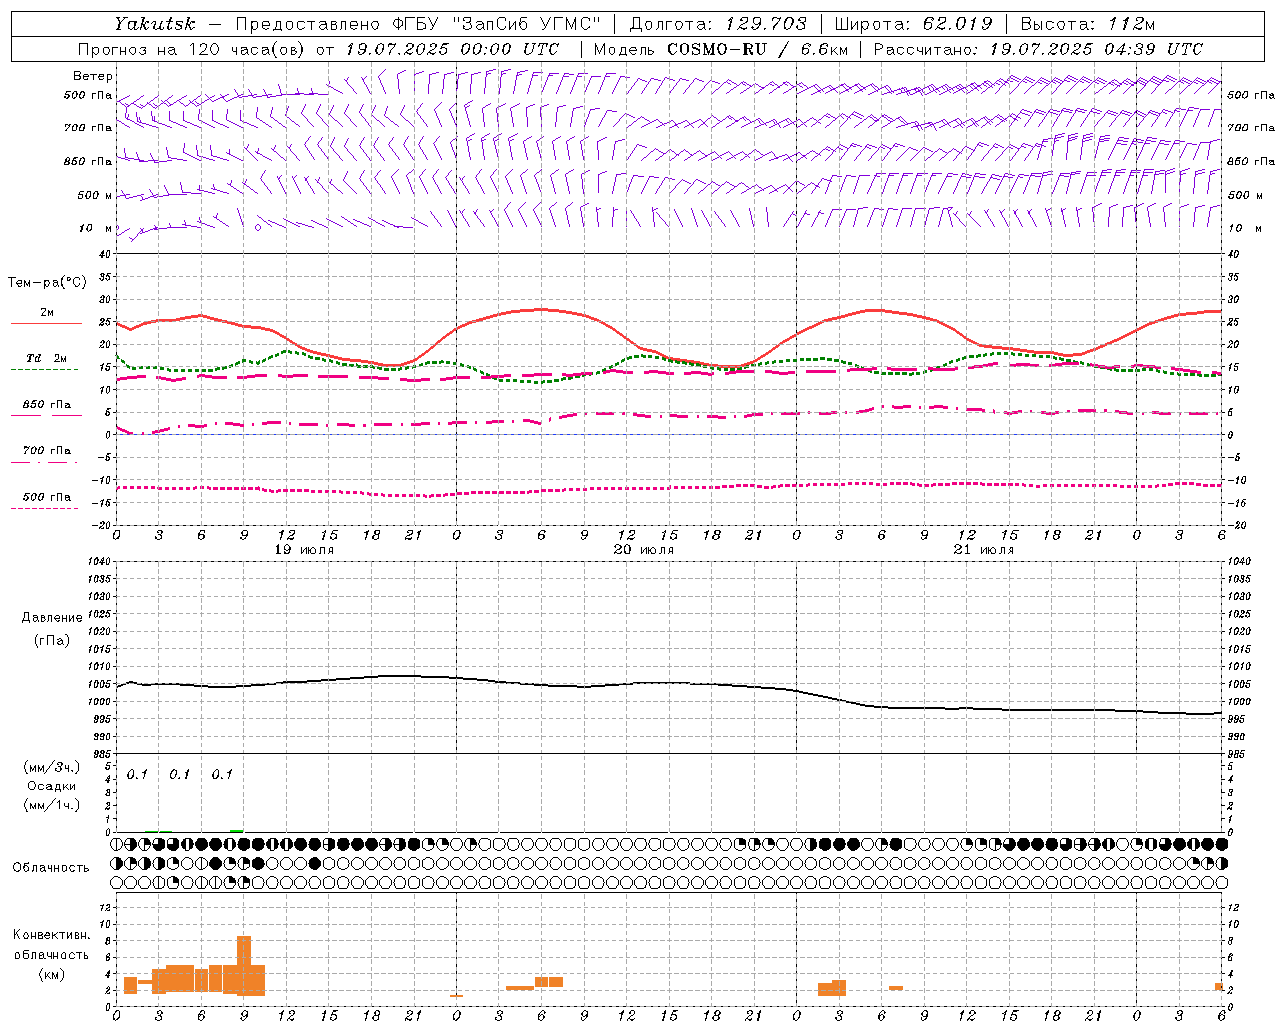
Task: Click the '(мм/3ч.)' precipitation unit label
Action: (x=52, y=768)
